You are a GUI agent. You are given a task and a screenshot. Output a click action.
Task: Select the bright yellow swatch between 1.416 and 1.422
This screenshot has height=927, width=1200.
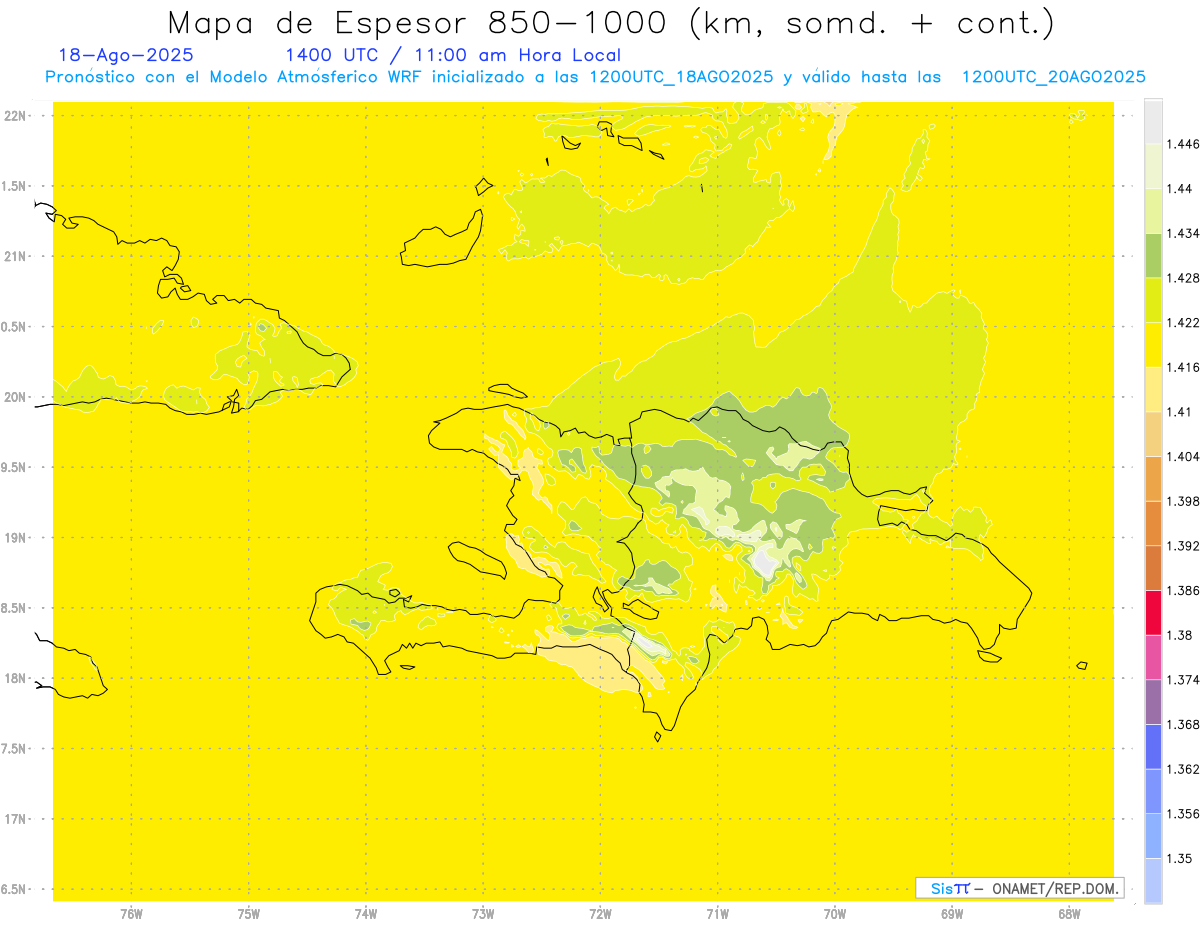click(1153, 344)
